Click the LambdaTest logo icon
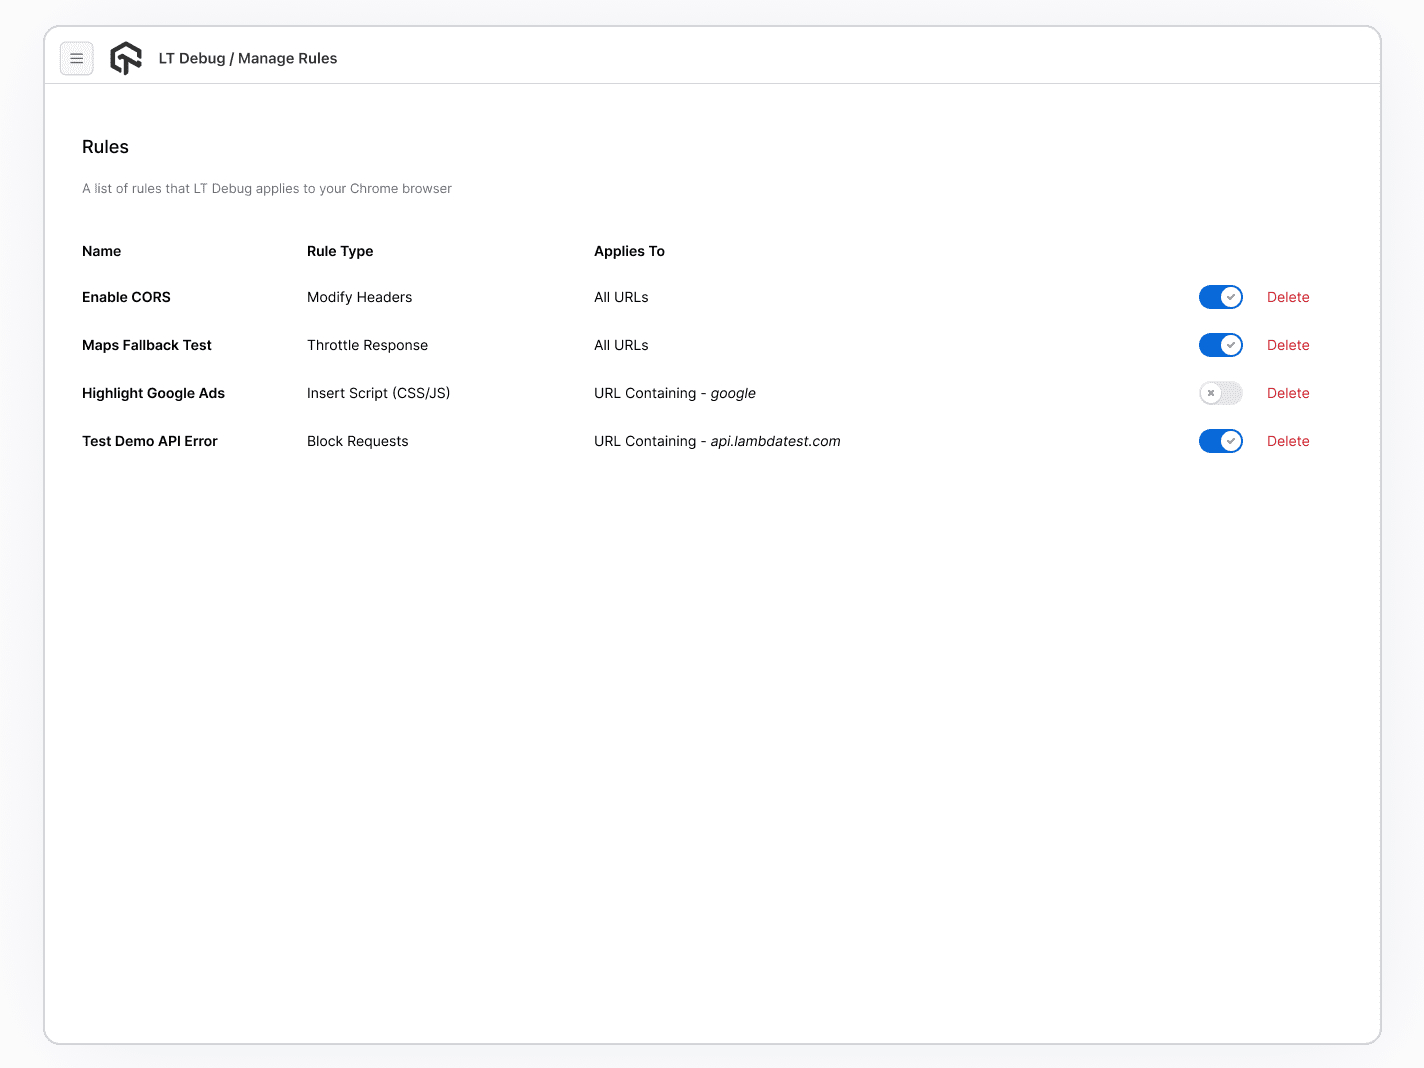 point(126,59)
